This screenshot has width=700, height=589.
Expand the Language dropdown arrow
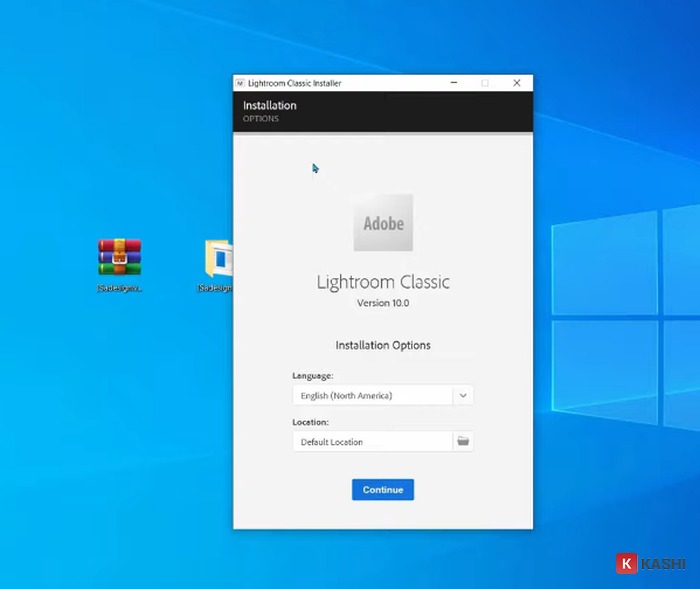point(463,395)
